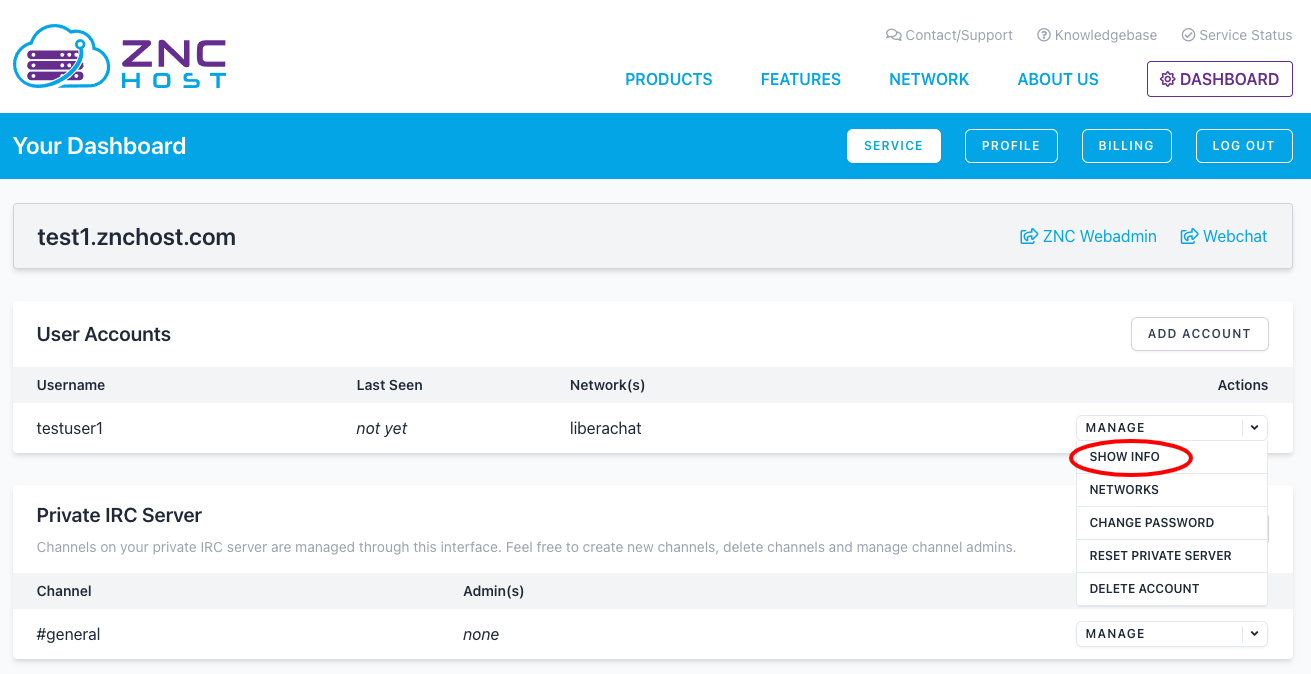Click the ZNC Webadmin external link icon
The height and width of the screenshot is (674, 1311).
point(1028,237)
